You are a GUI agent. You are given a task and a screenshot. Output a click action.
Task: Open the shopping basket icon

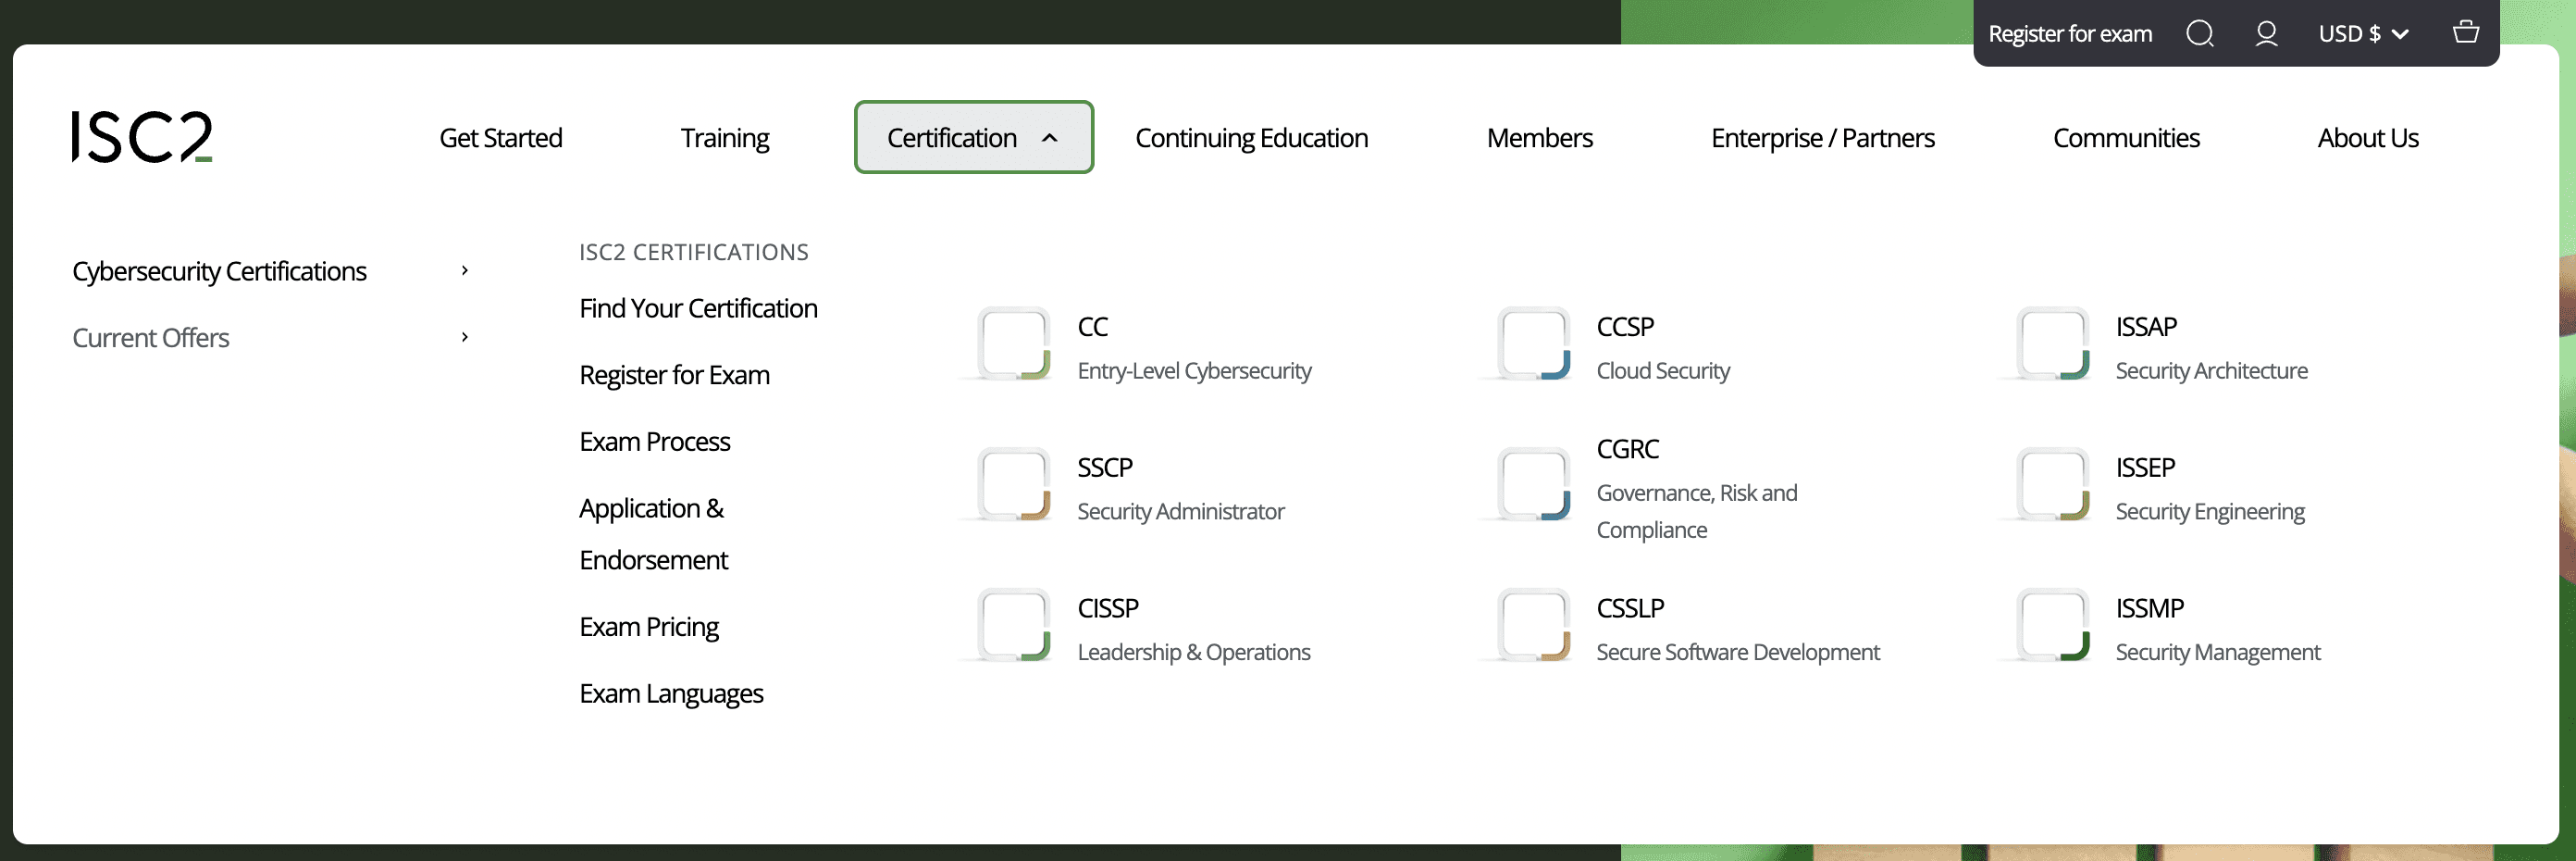point(2466,33)
